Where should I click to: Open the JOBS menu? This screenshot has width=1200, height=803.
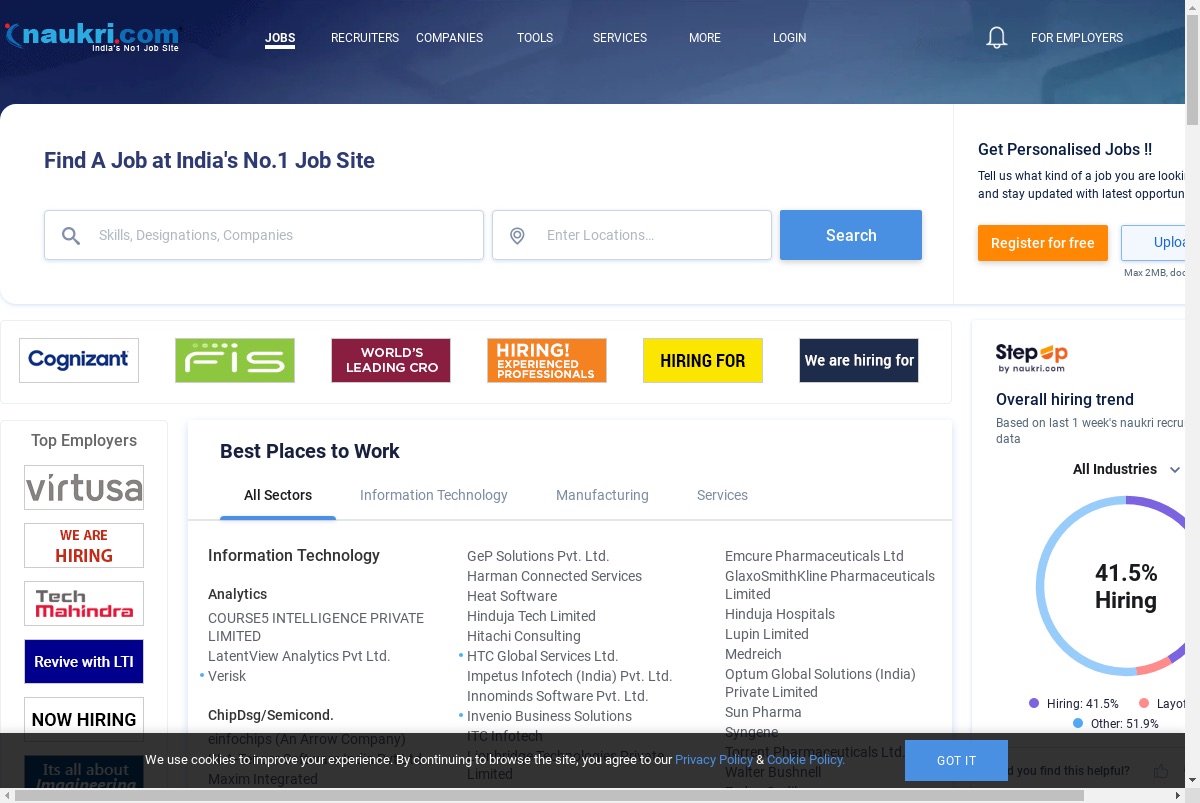[280, 38]
